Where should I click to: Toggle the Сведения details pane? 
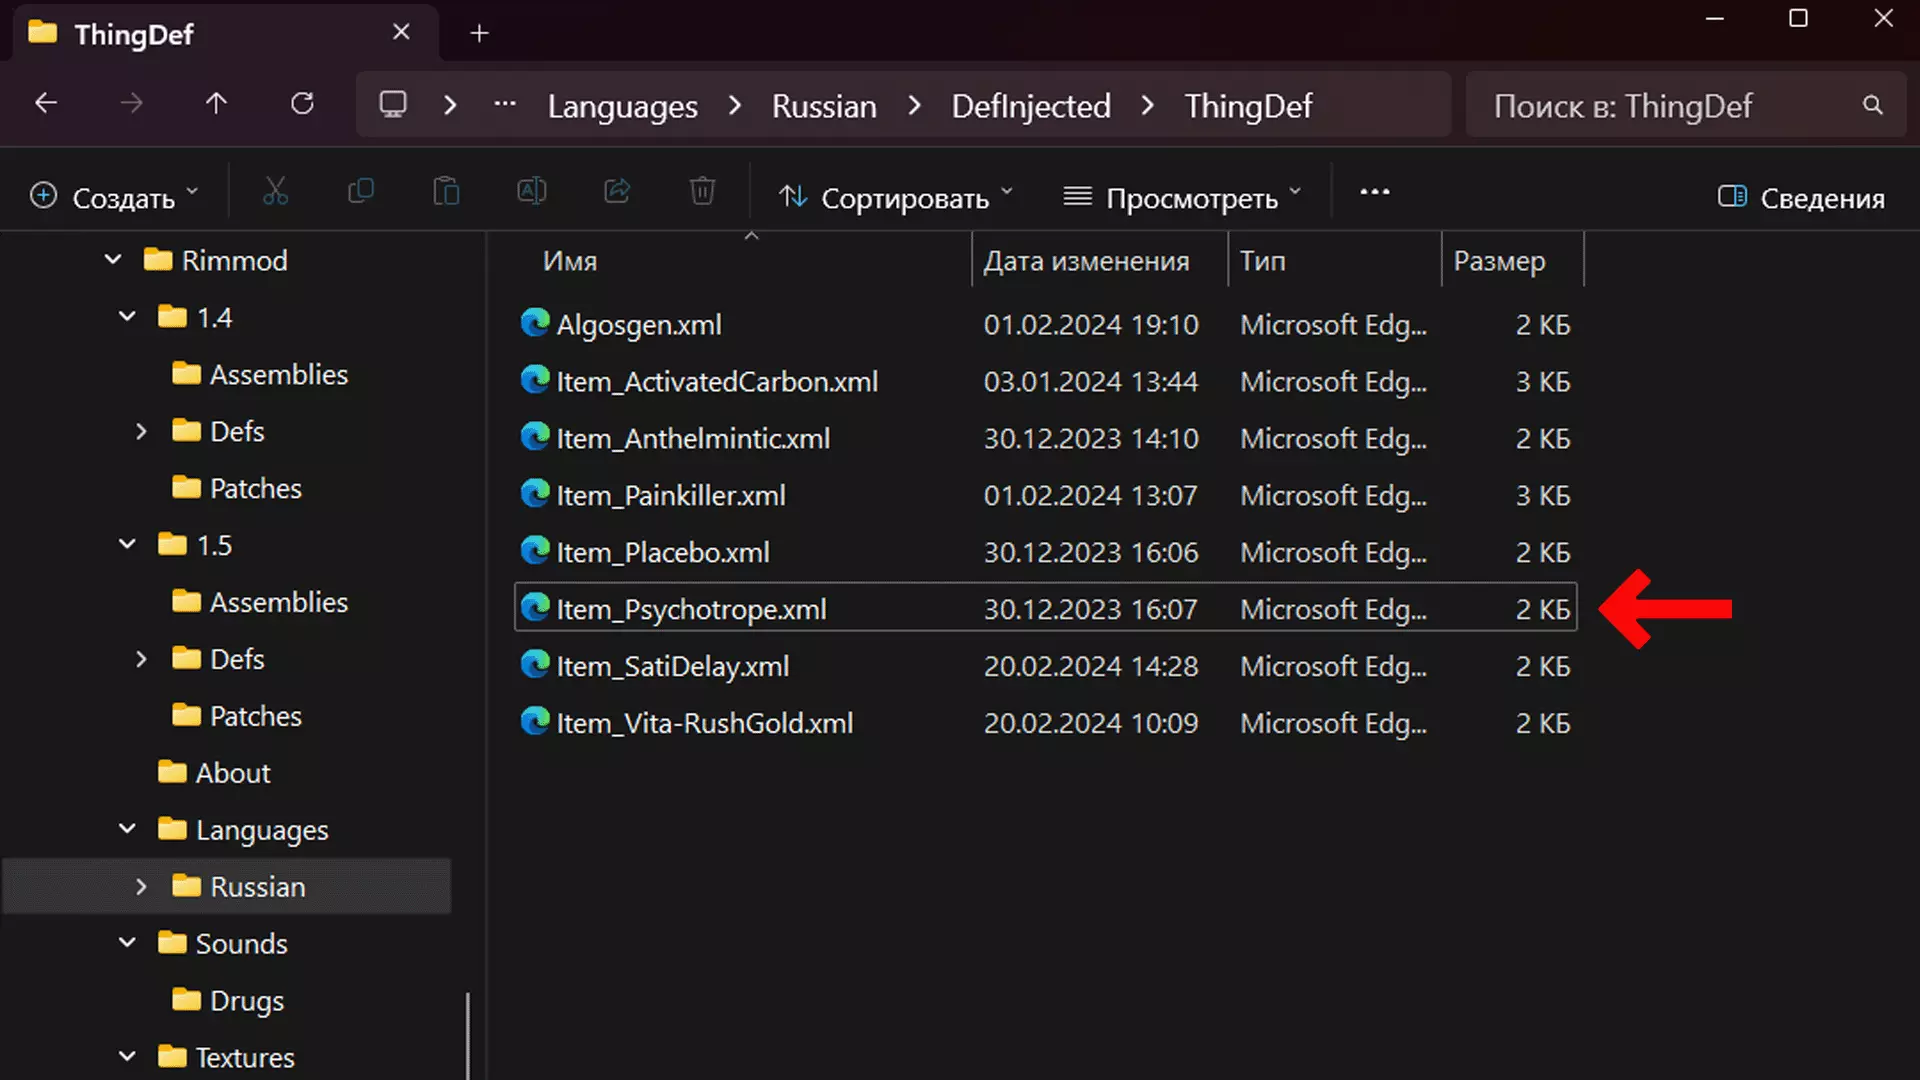tap(1801, 198)
